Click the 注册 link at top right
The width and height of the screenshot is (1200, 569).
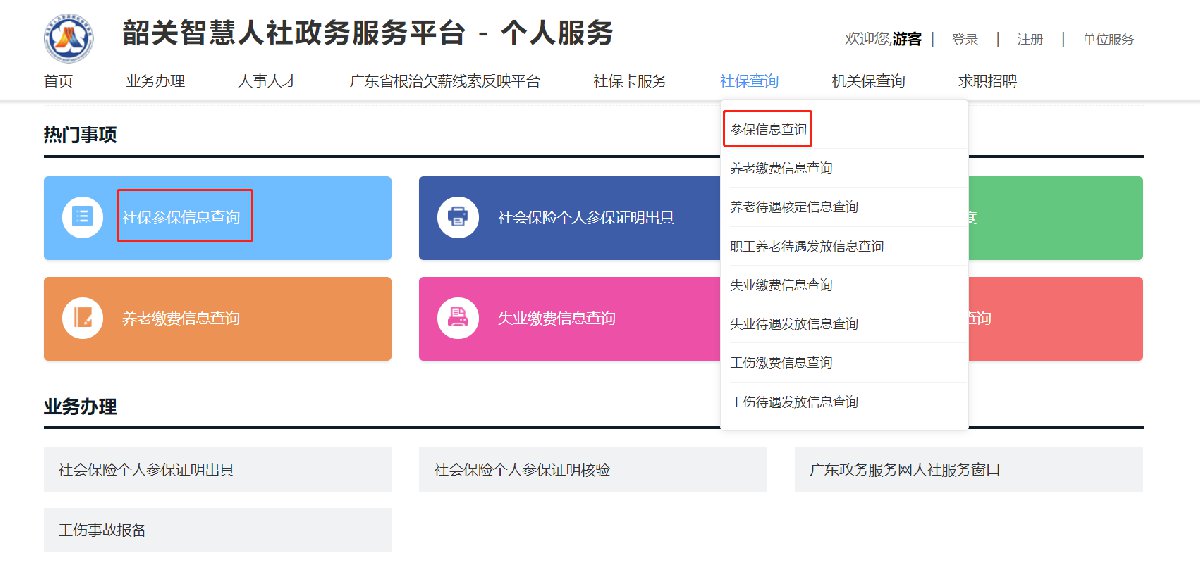coord(1030,40)
